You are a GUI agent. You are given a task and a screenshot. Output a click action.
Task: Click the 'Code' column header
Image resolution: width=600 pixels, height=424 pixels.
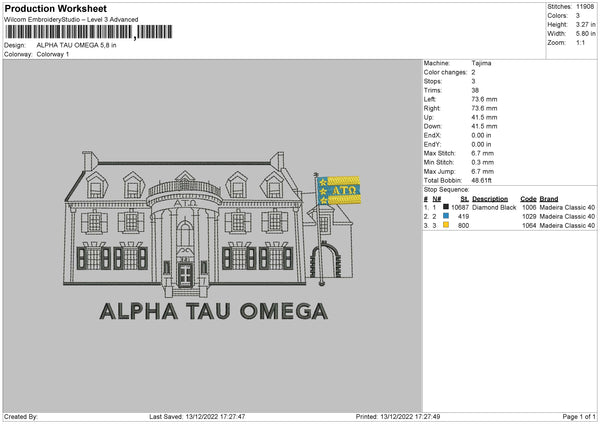point(528,199)
